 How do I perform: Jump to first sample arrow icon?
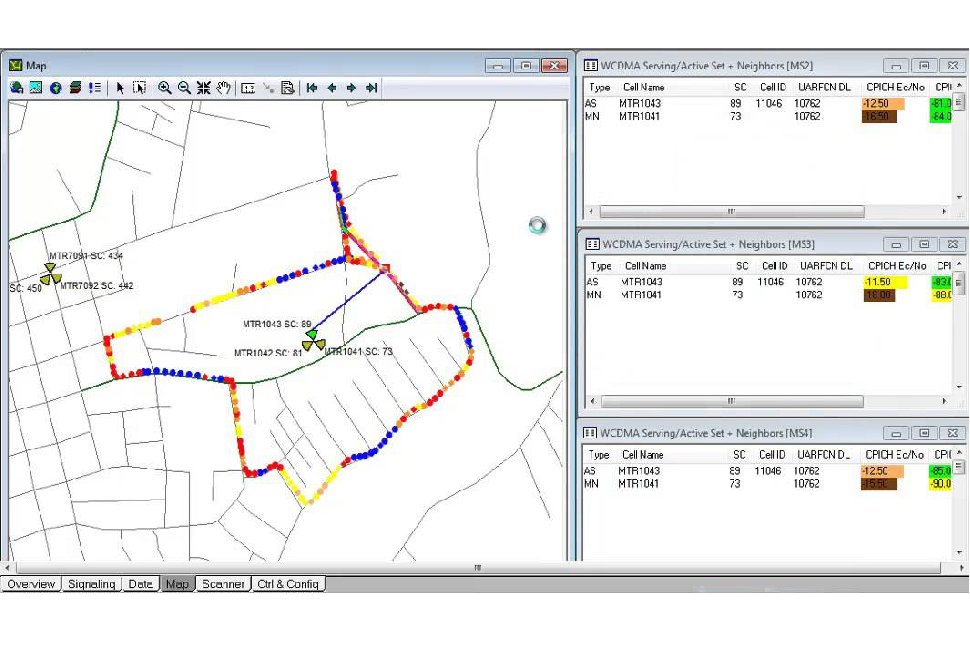click(312, 88)
